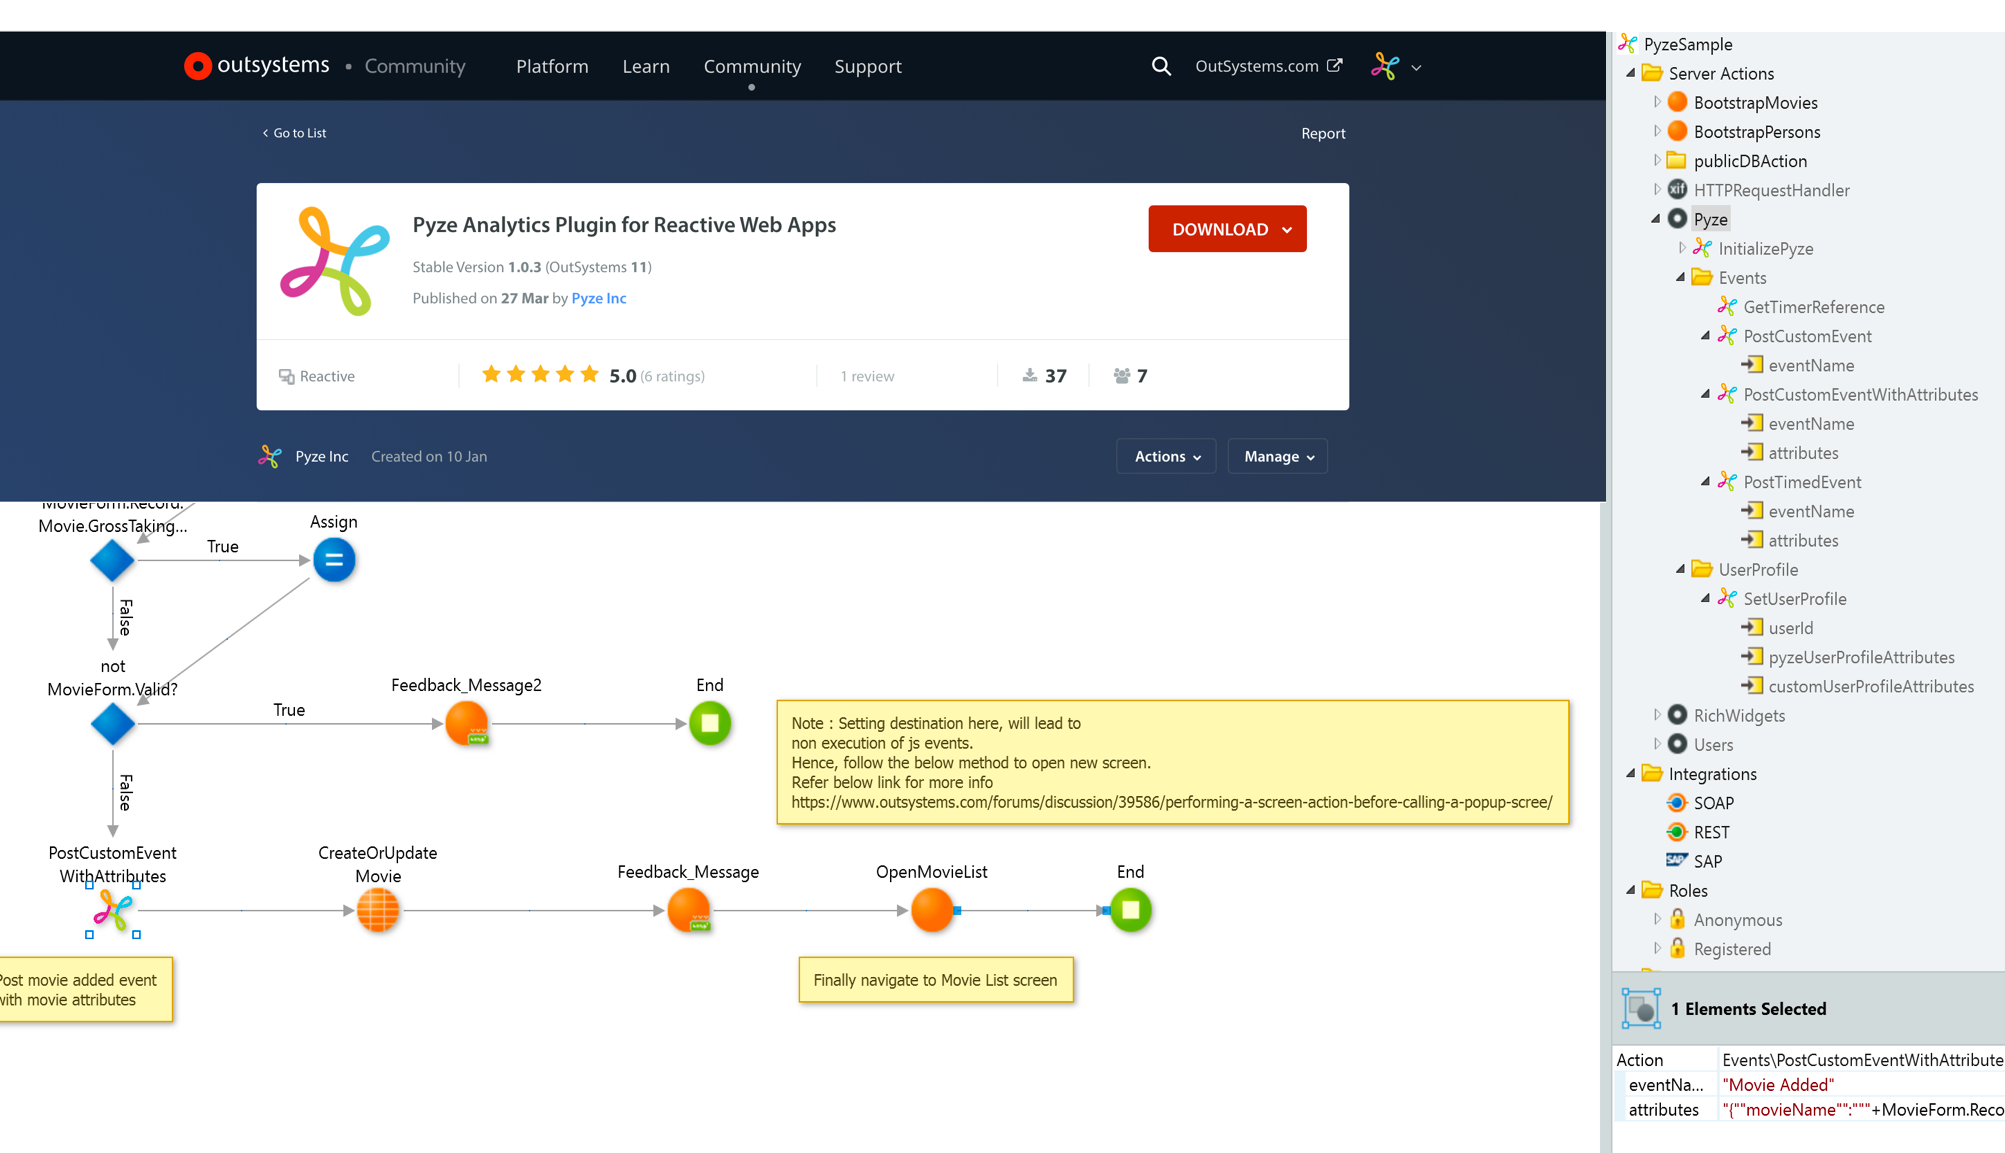Open the search magnifier icon
The height and width of the screenshot is (1153, 2005).
[x=1160, y=66]
